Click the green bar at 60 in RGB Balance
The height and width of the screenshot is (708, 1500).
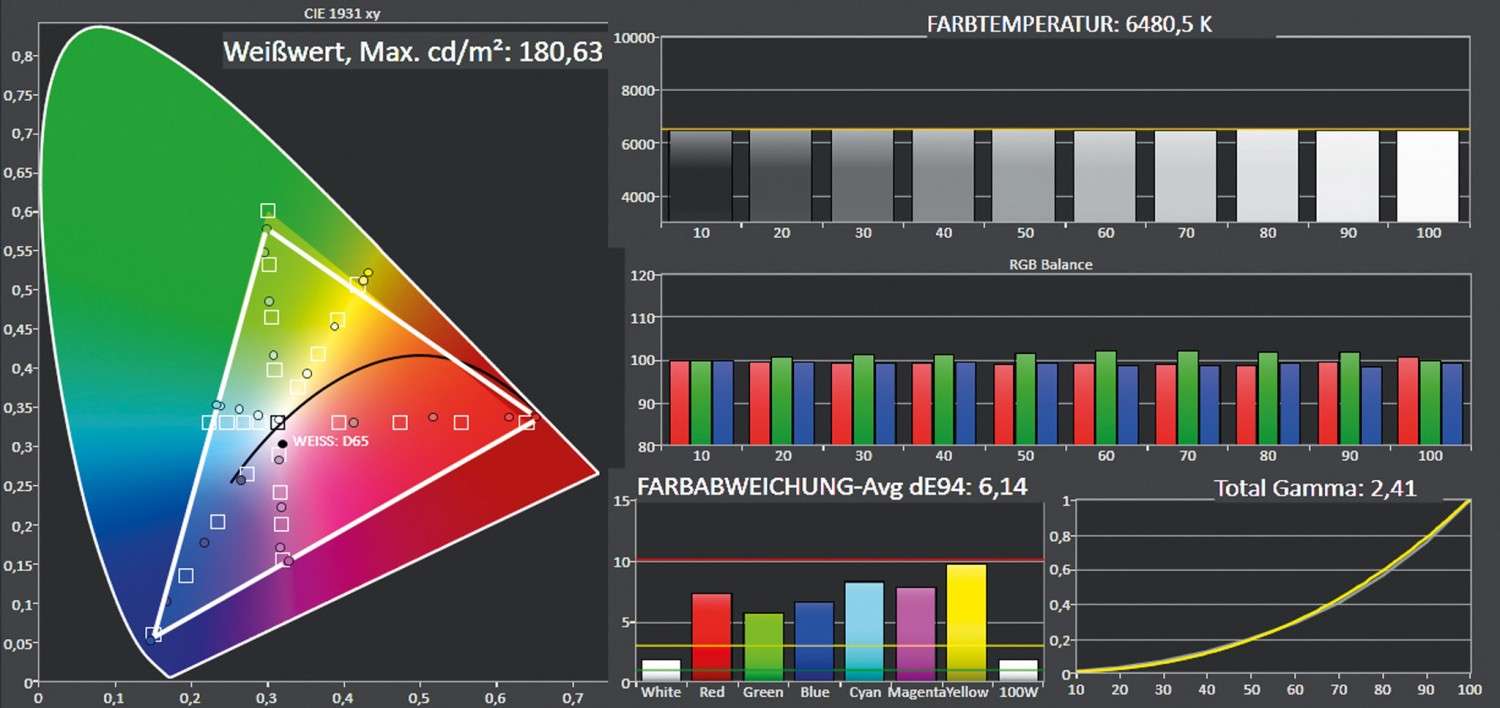point(1106,398)
